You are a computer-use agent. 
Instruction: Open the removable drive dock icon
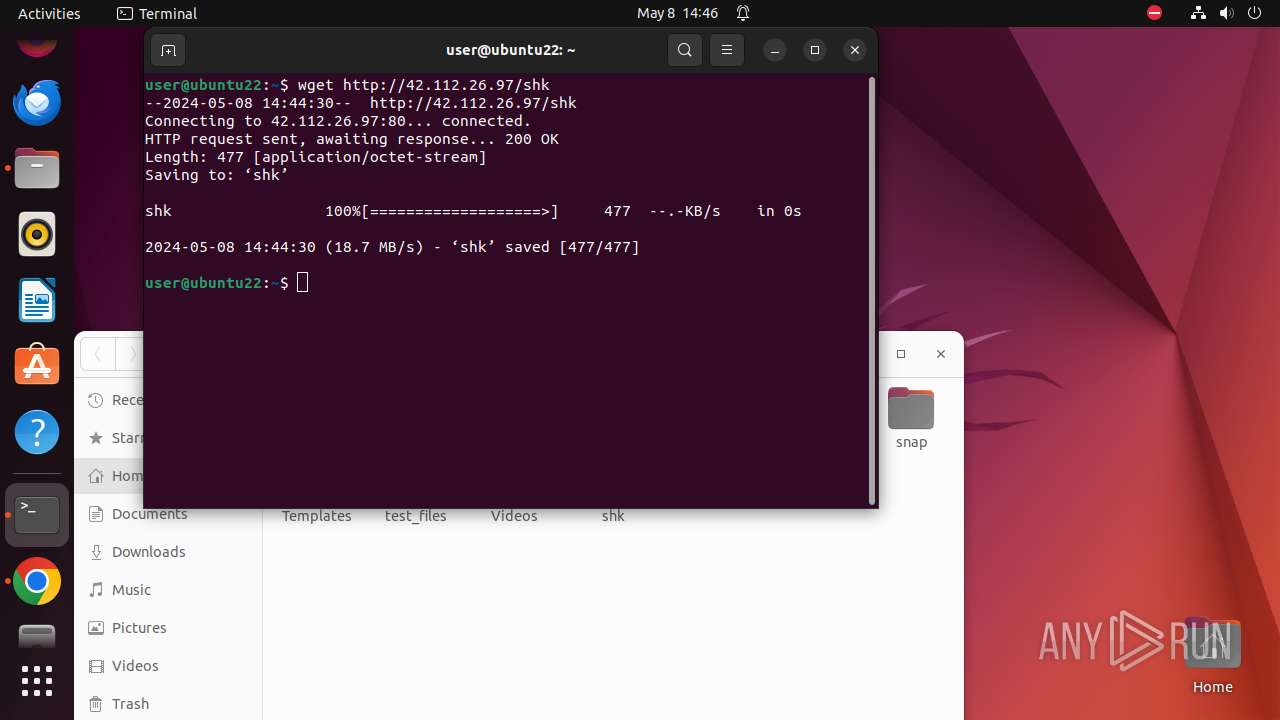click(x=37, y=636)
